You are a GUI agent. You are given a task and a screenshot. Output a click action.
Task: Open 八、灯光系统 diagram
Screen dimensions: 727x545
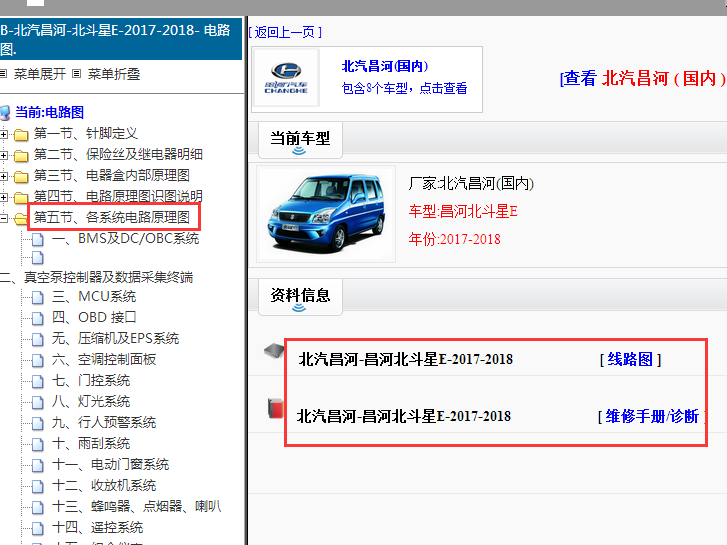tap(91, 401)
